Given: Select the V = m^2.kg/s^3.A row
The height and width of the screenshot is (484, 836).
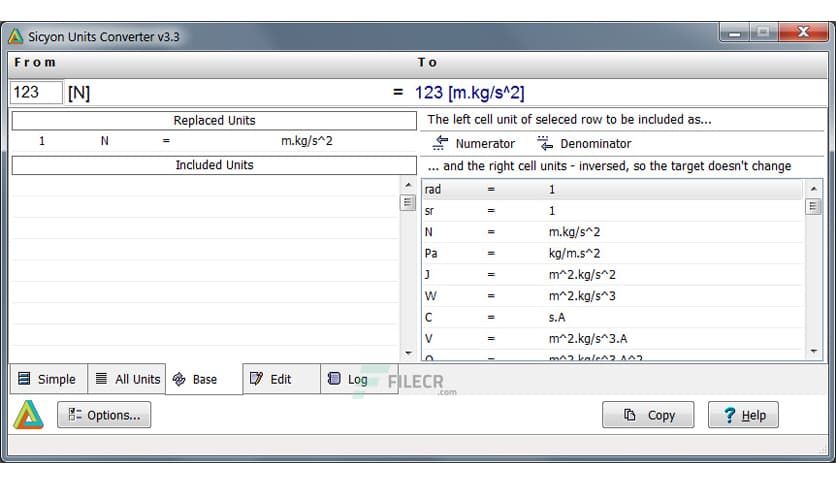Looking at the screenshot, I should pyautogui.click(x=612, y=338).
